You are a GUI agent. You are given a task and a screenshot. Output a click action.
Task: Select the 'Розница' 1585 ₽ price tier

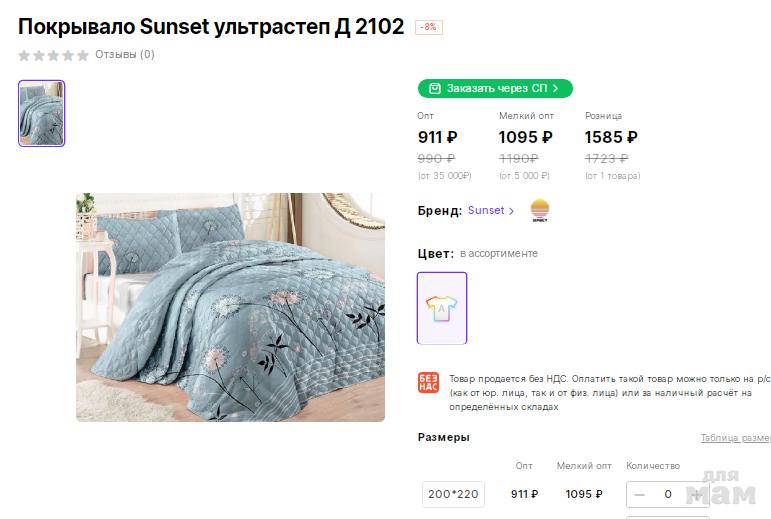[x=611, y=137]
